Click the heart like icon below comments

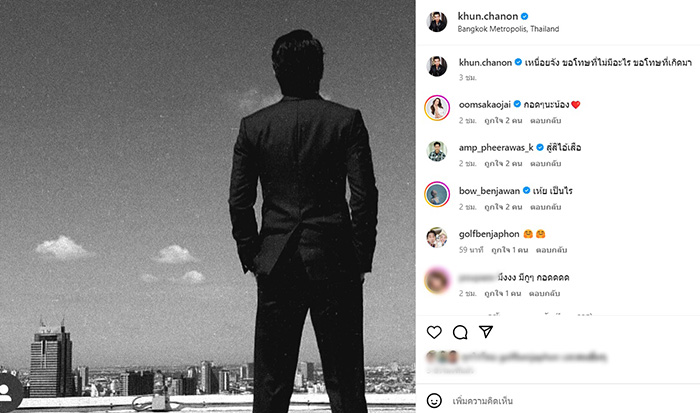click(435, 332)
